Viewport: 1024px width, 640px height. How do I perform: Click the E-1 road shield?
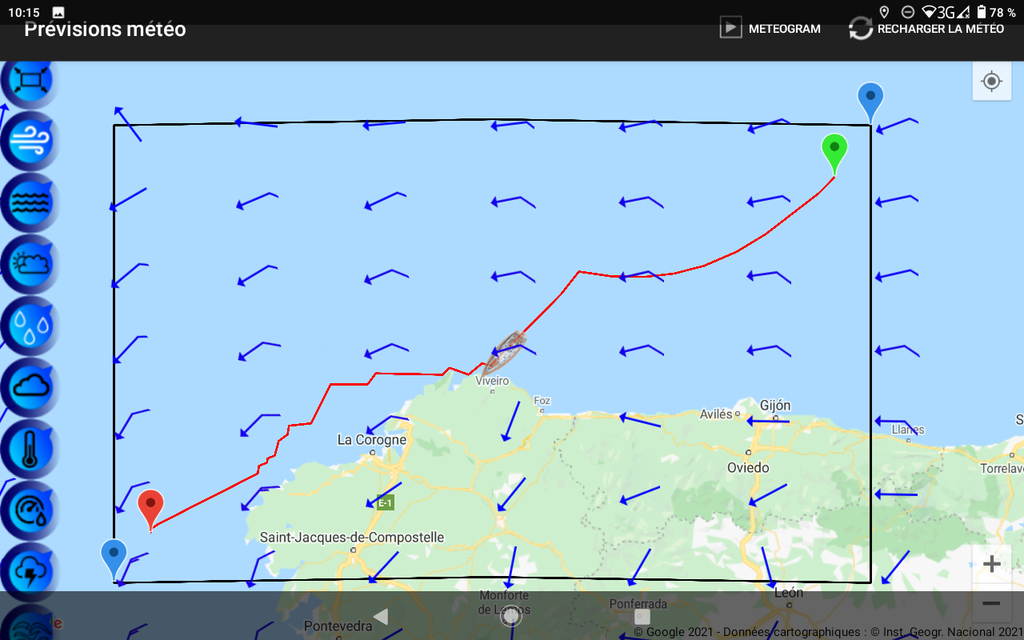point(385,502)
